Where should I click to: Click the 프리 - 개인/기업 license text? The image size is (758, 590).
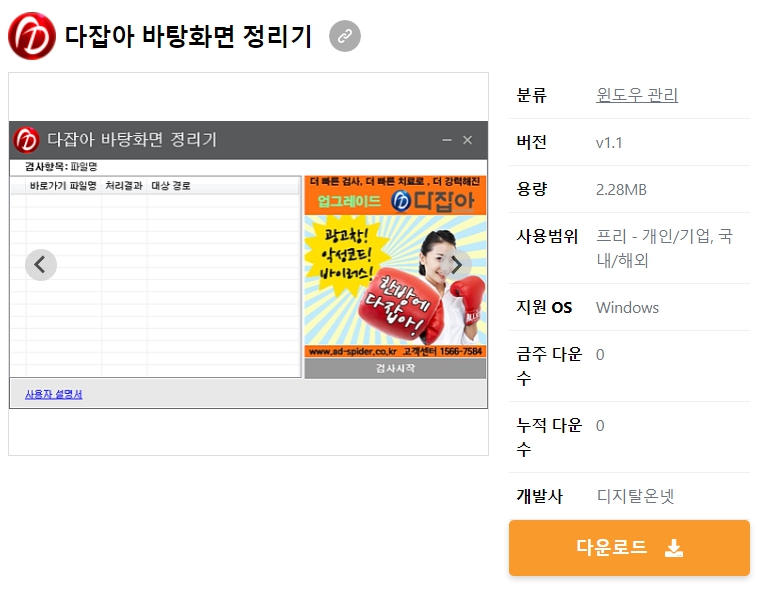click(x=664, y=248)
